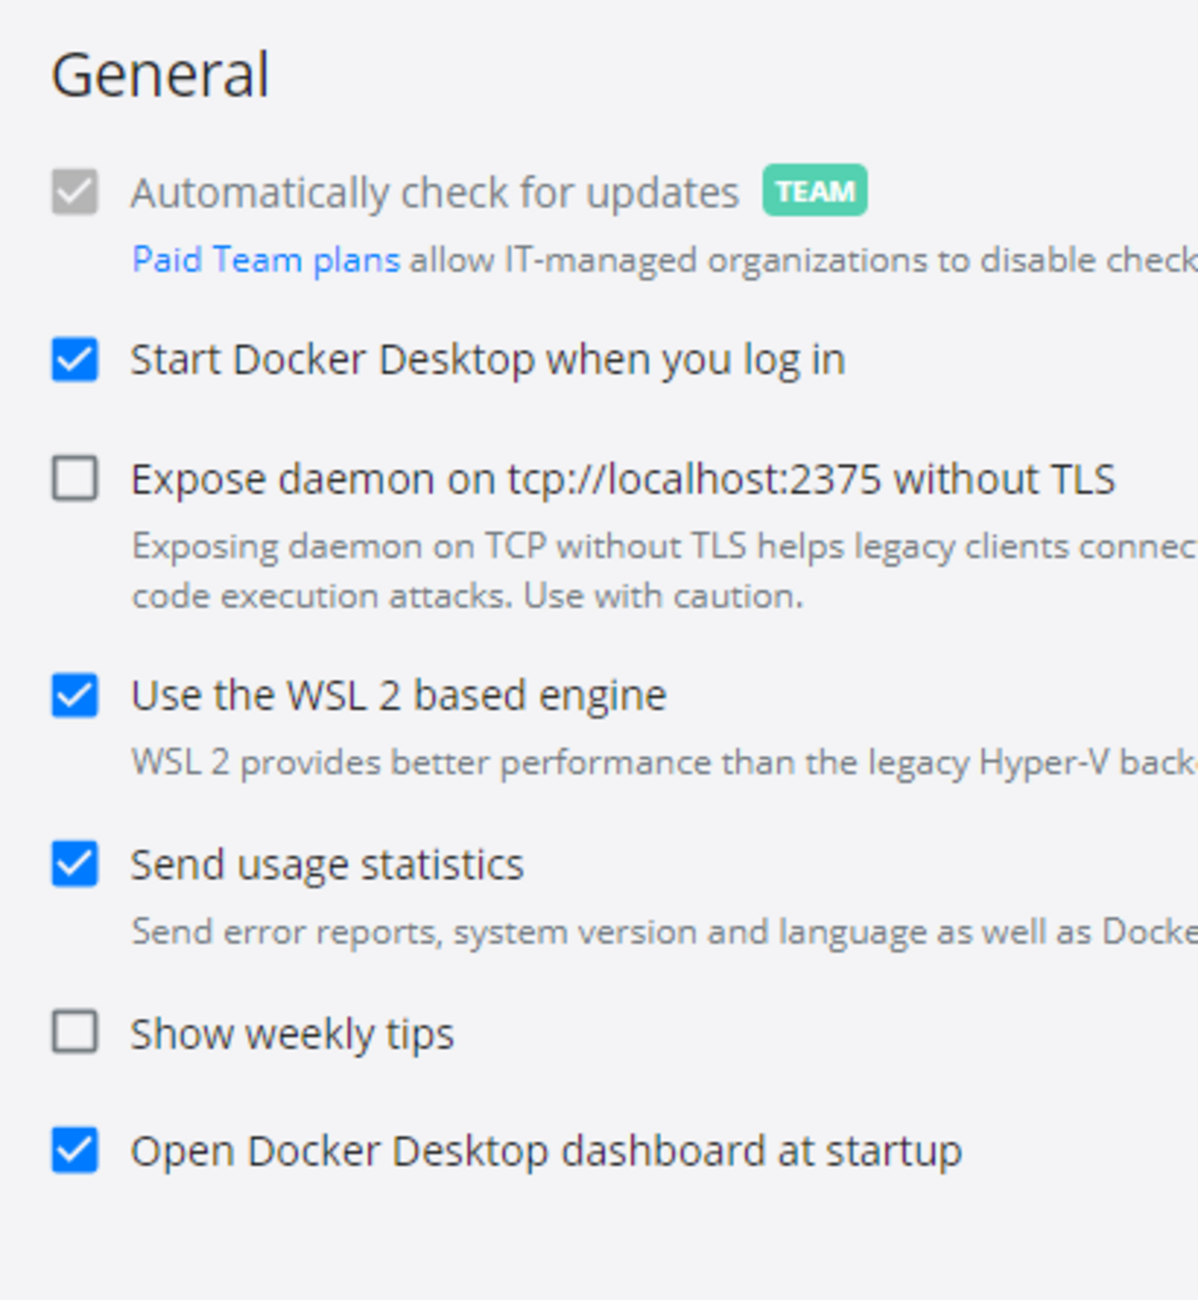Open the Paid Team plans link
This screenshot has width=1198, height=1300.
click(266, 260)
